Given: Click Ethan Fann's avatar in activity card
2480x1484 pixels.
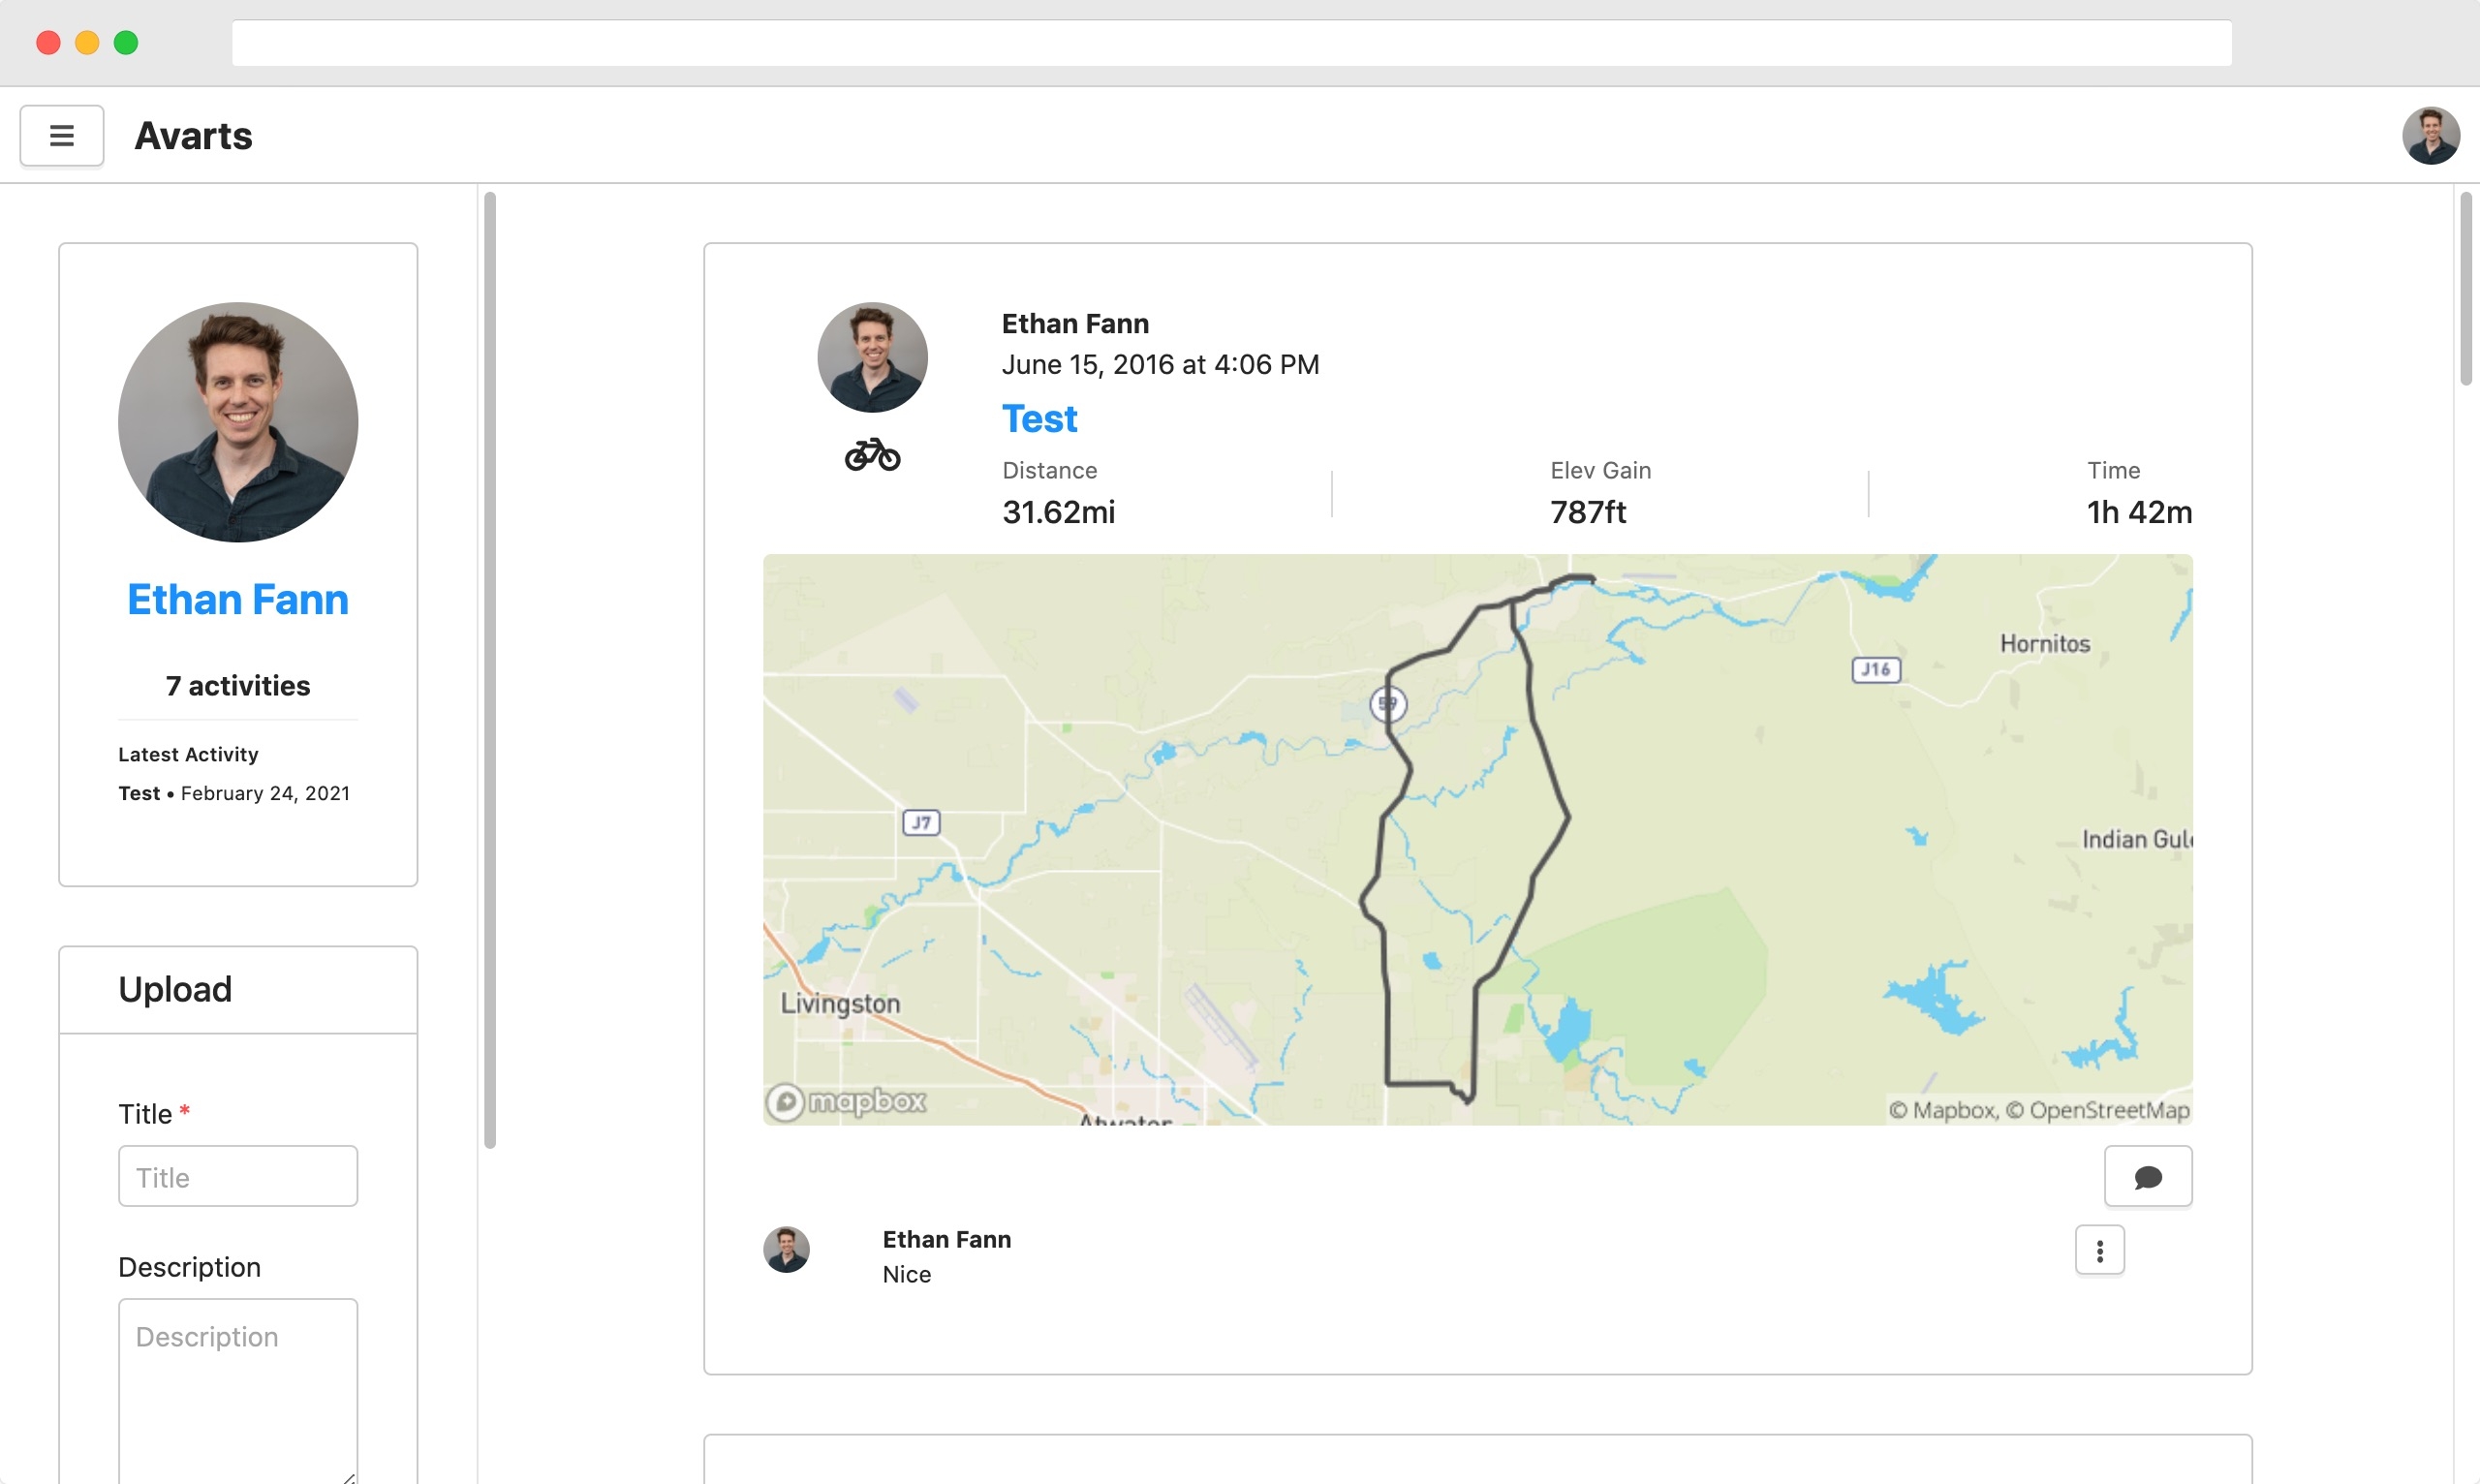Looking at the screenshot, I should click(x=872, y=357).
